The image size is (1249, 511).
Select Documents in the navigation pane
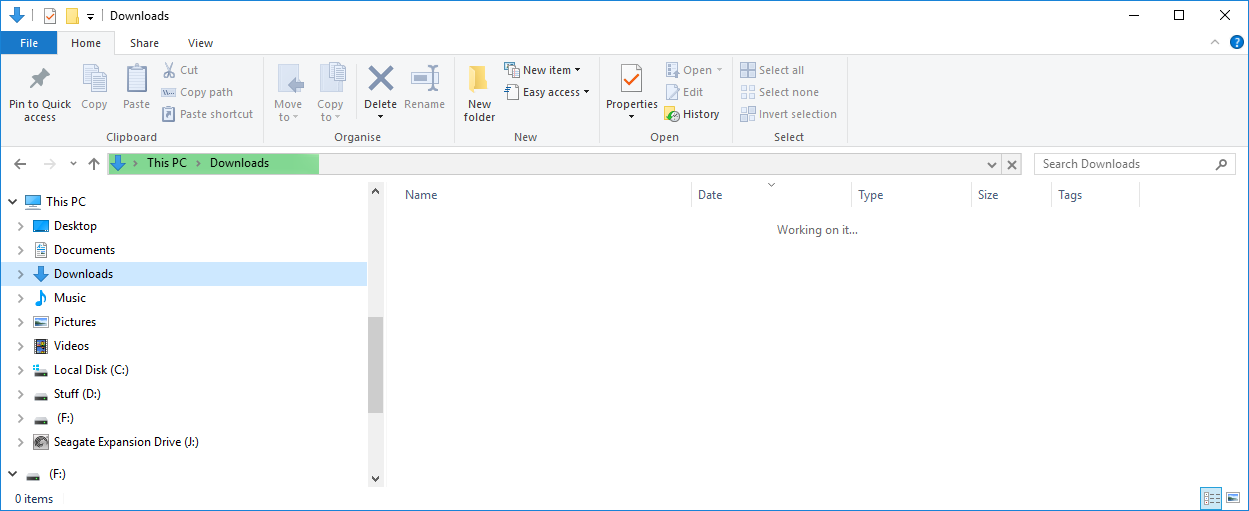coord(84,250)
